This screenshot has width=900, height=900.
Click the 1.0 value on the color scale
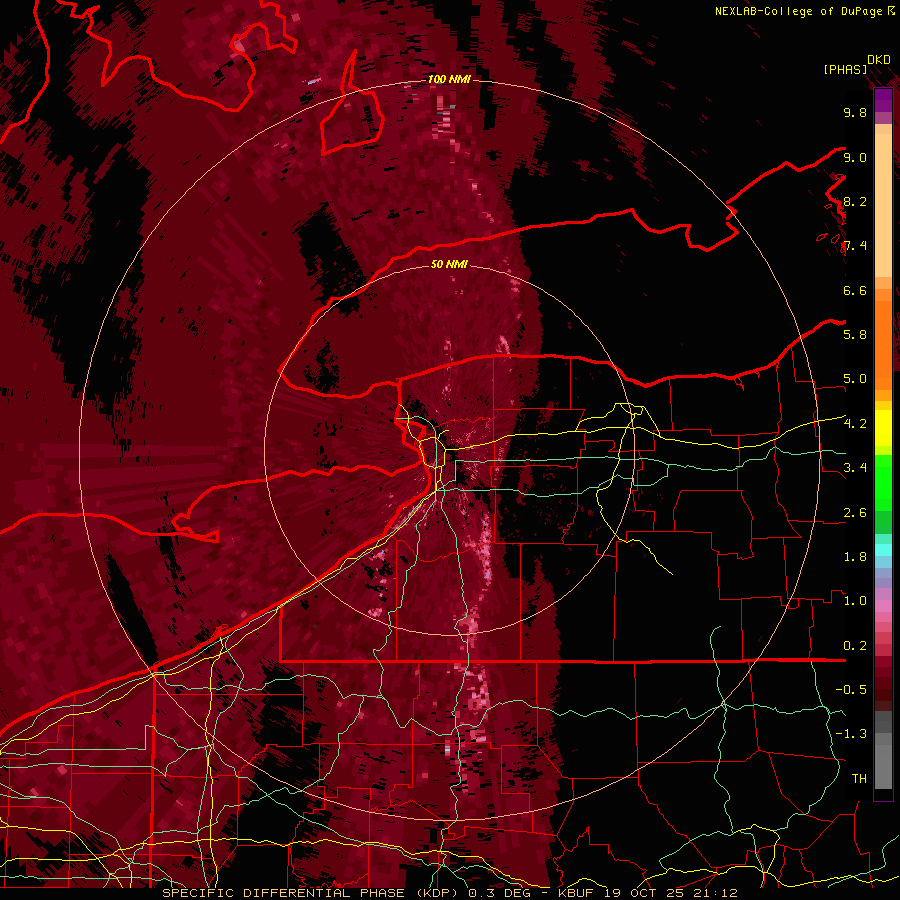point(855,601)
